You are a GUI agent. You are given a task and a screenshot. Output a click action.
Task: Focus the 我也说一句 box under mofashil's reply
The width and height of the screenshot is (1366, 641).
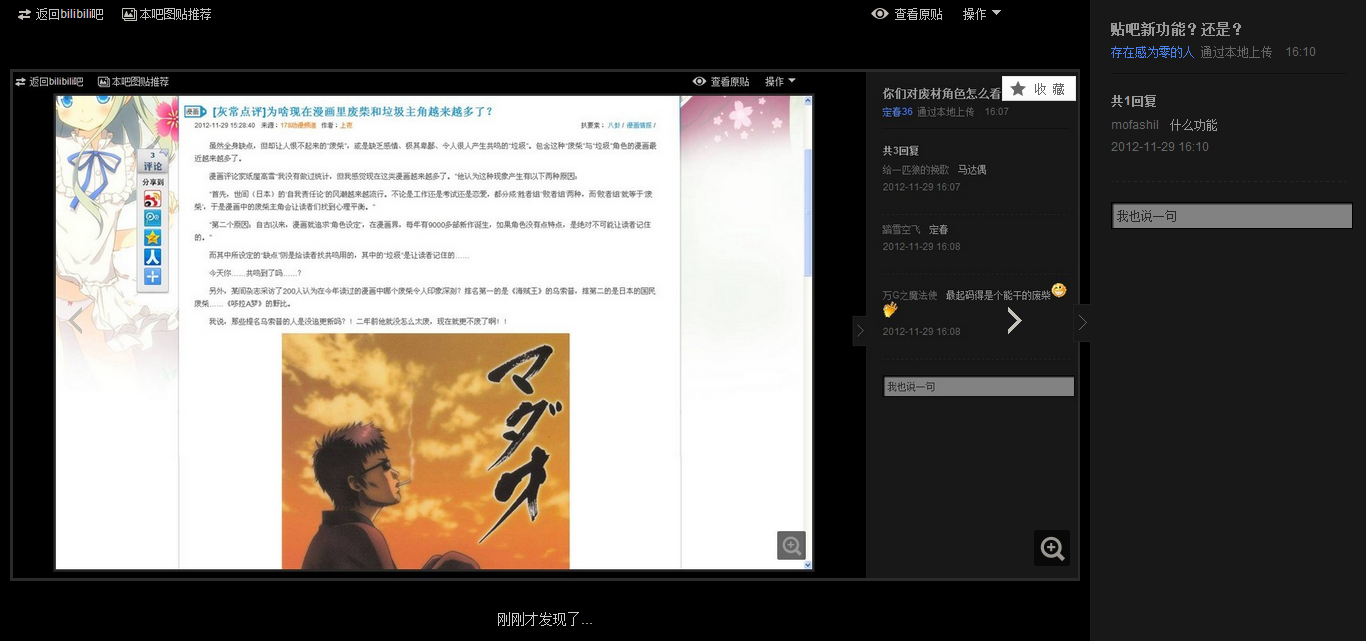pyautogui.click(x=1232, y=216)
